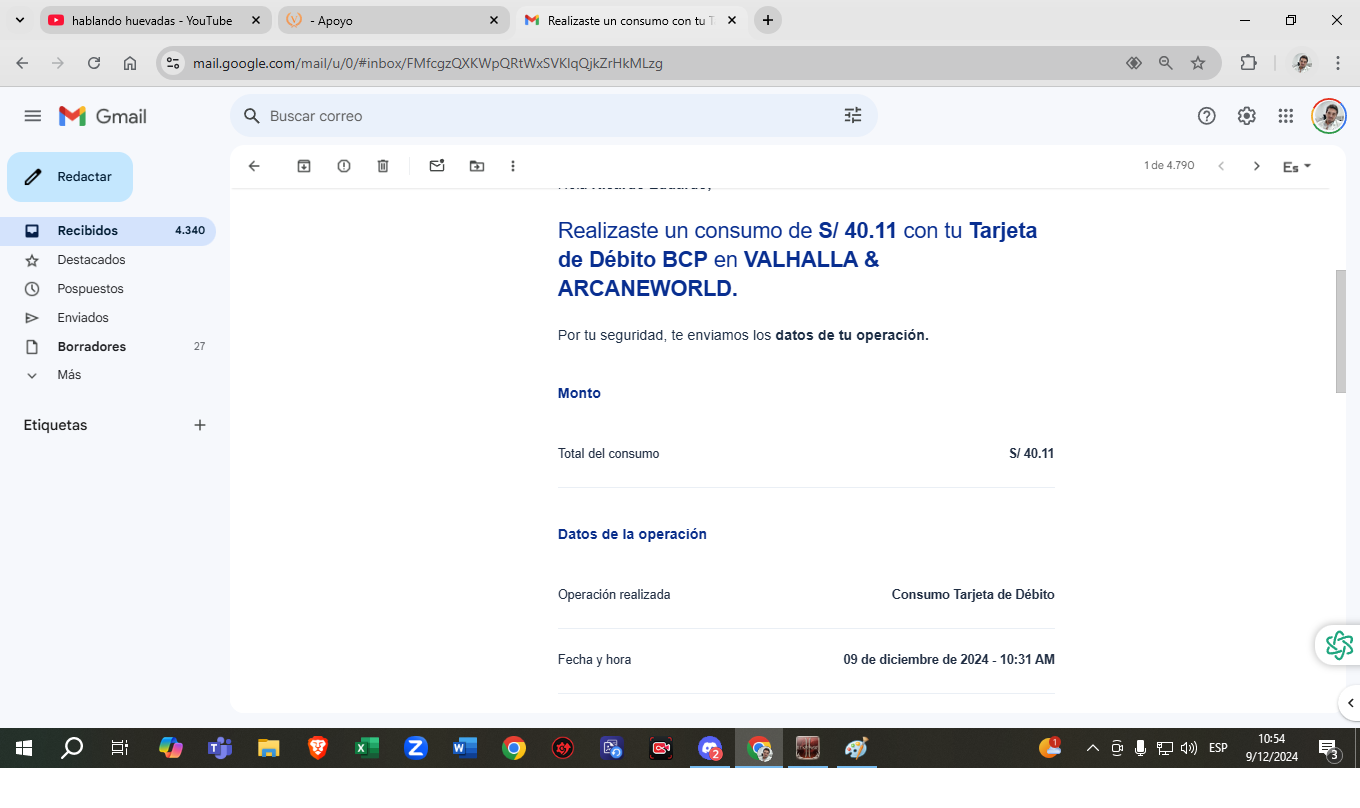This screenshot has width=1360, height=808.
Task: Open the input tools language dropdown
Action: (1297, 166)
